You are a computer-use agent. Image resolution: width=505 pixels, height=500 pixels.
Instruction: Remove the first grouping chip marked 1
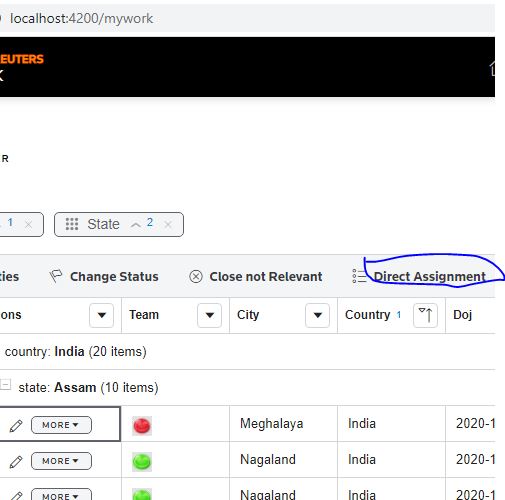29,224
